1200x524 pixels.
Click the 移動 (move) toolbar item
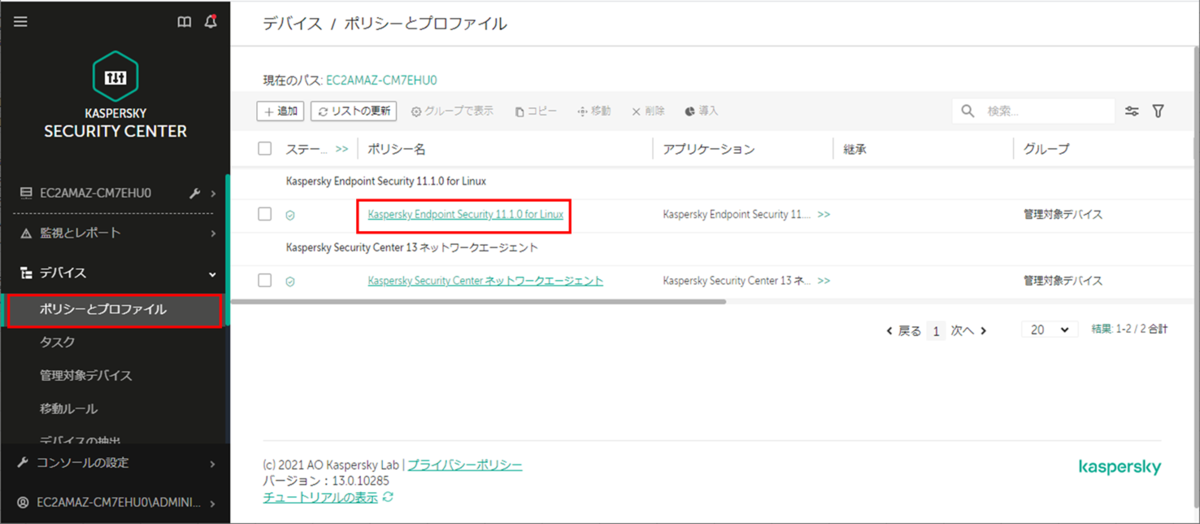click(594, 111)
